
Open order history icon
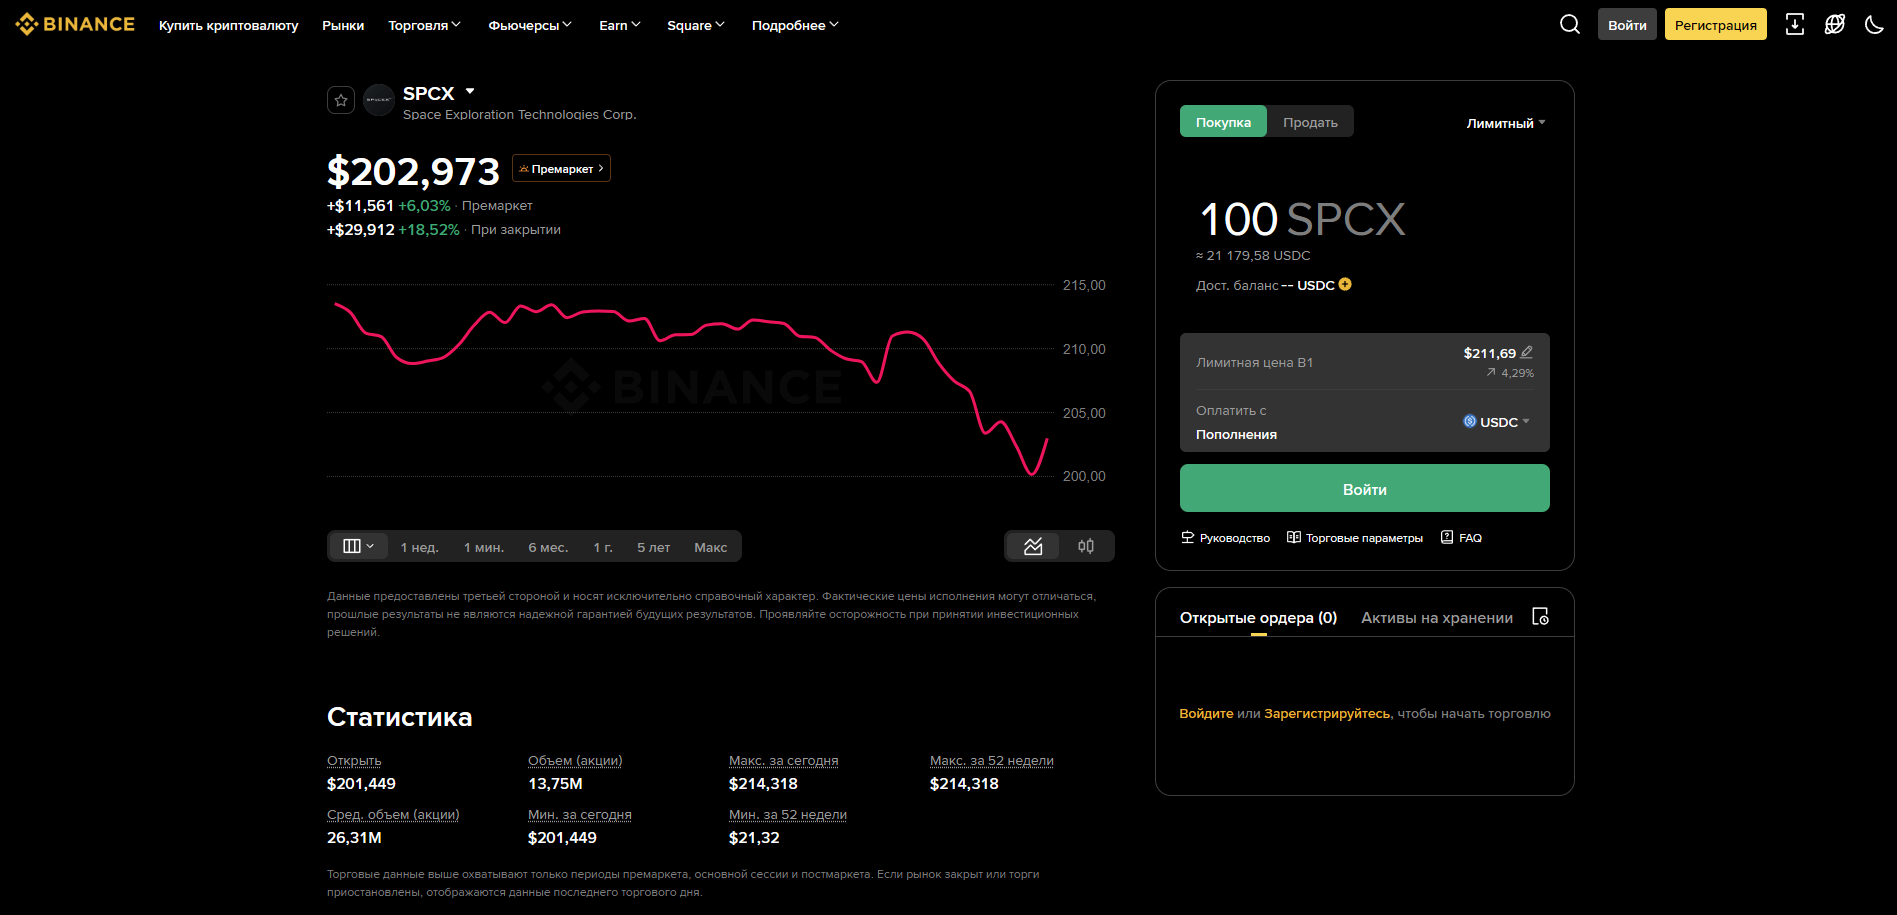pos(1541,616)
